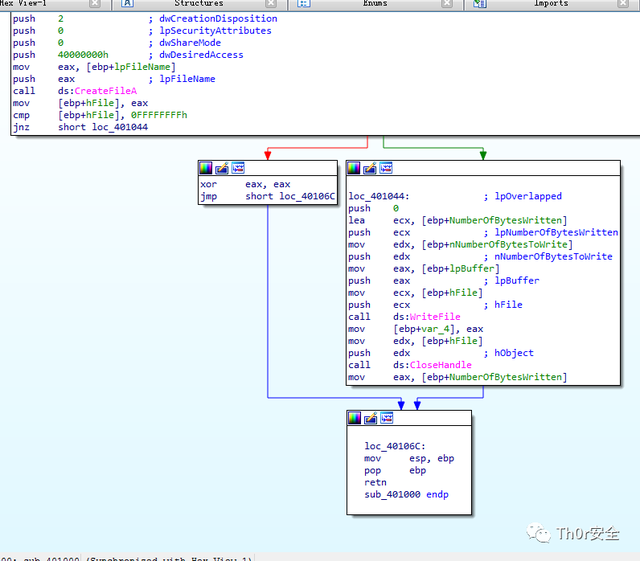640x561 pixels.
Task: Close the Hex View-1 tab
Action: pos(95,3)
